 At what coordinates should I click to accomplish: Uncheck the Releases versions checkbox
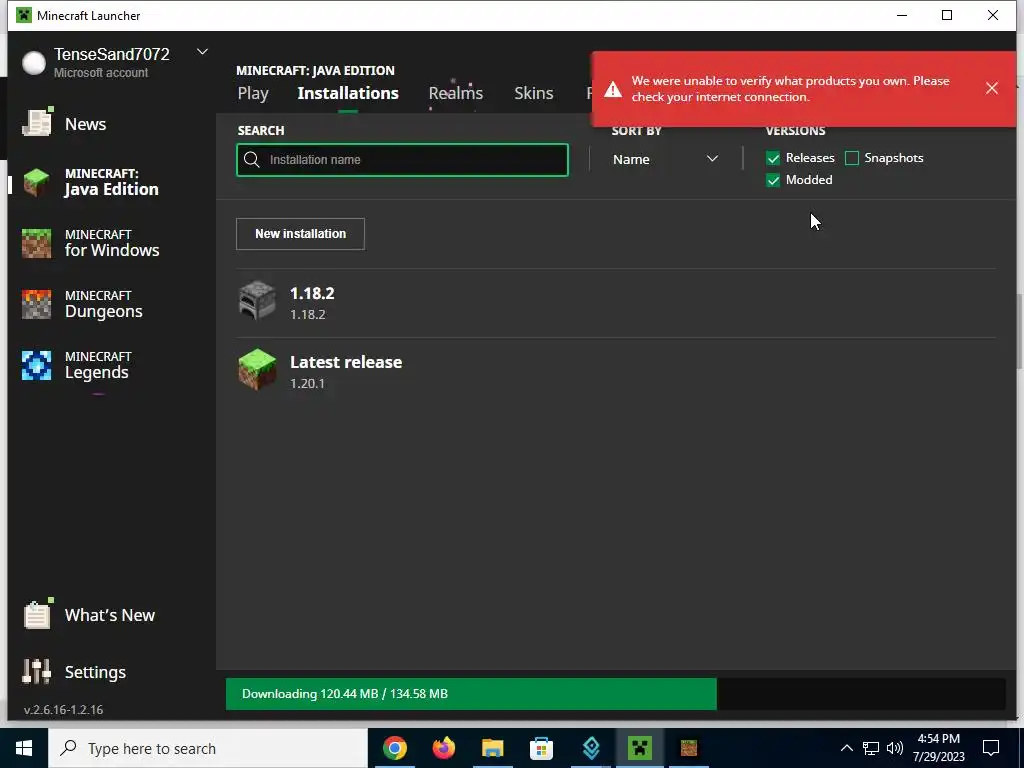click(x=773, y=158)
